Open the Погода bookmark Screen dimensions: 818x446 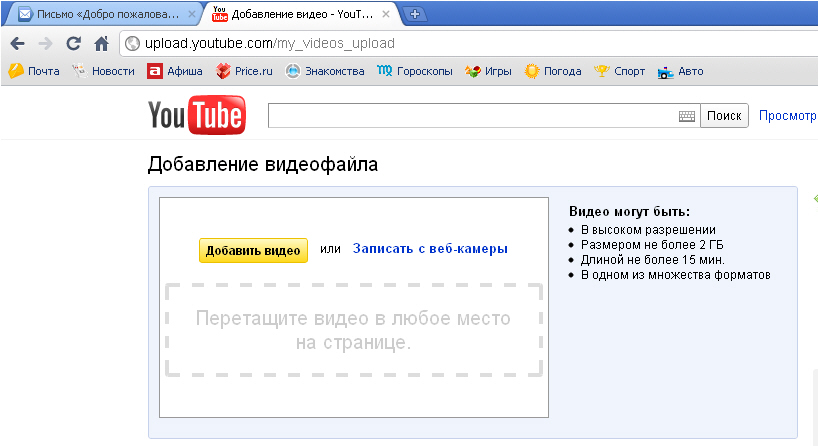tap(553, 71)
